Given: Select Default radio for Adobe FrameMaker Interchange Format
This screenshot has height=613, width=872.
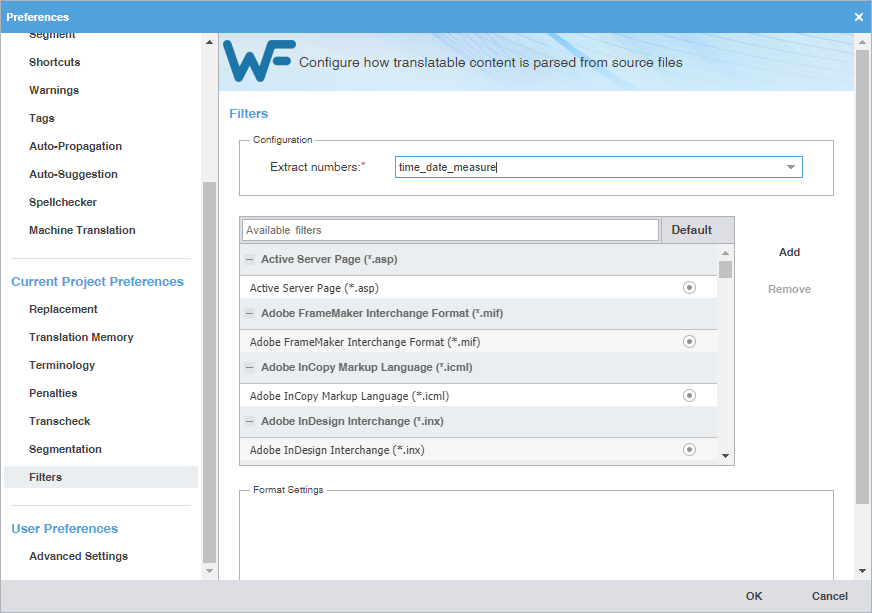Looking at the screenshot, I should click(689, 341).
